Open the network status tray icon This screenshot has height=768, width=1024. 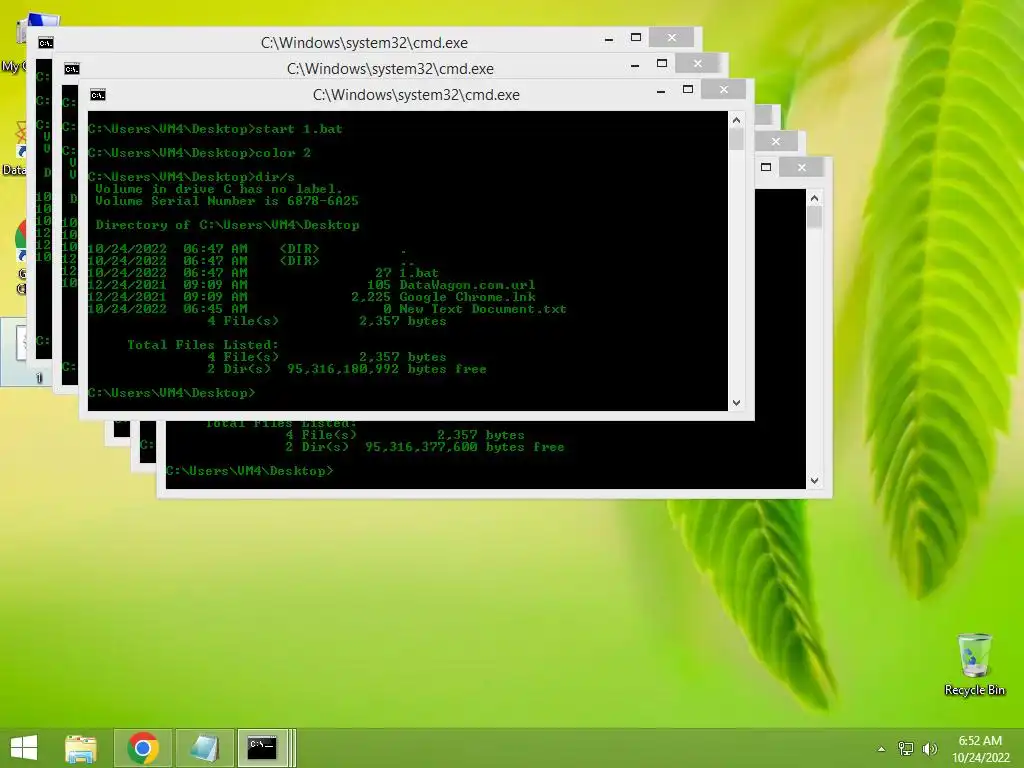click(x=906, y=749)
